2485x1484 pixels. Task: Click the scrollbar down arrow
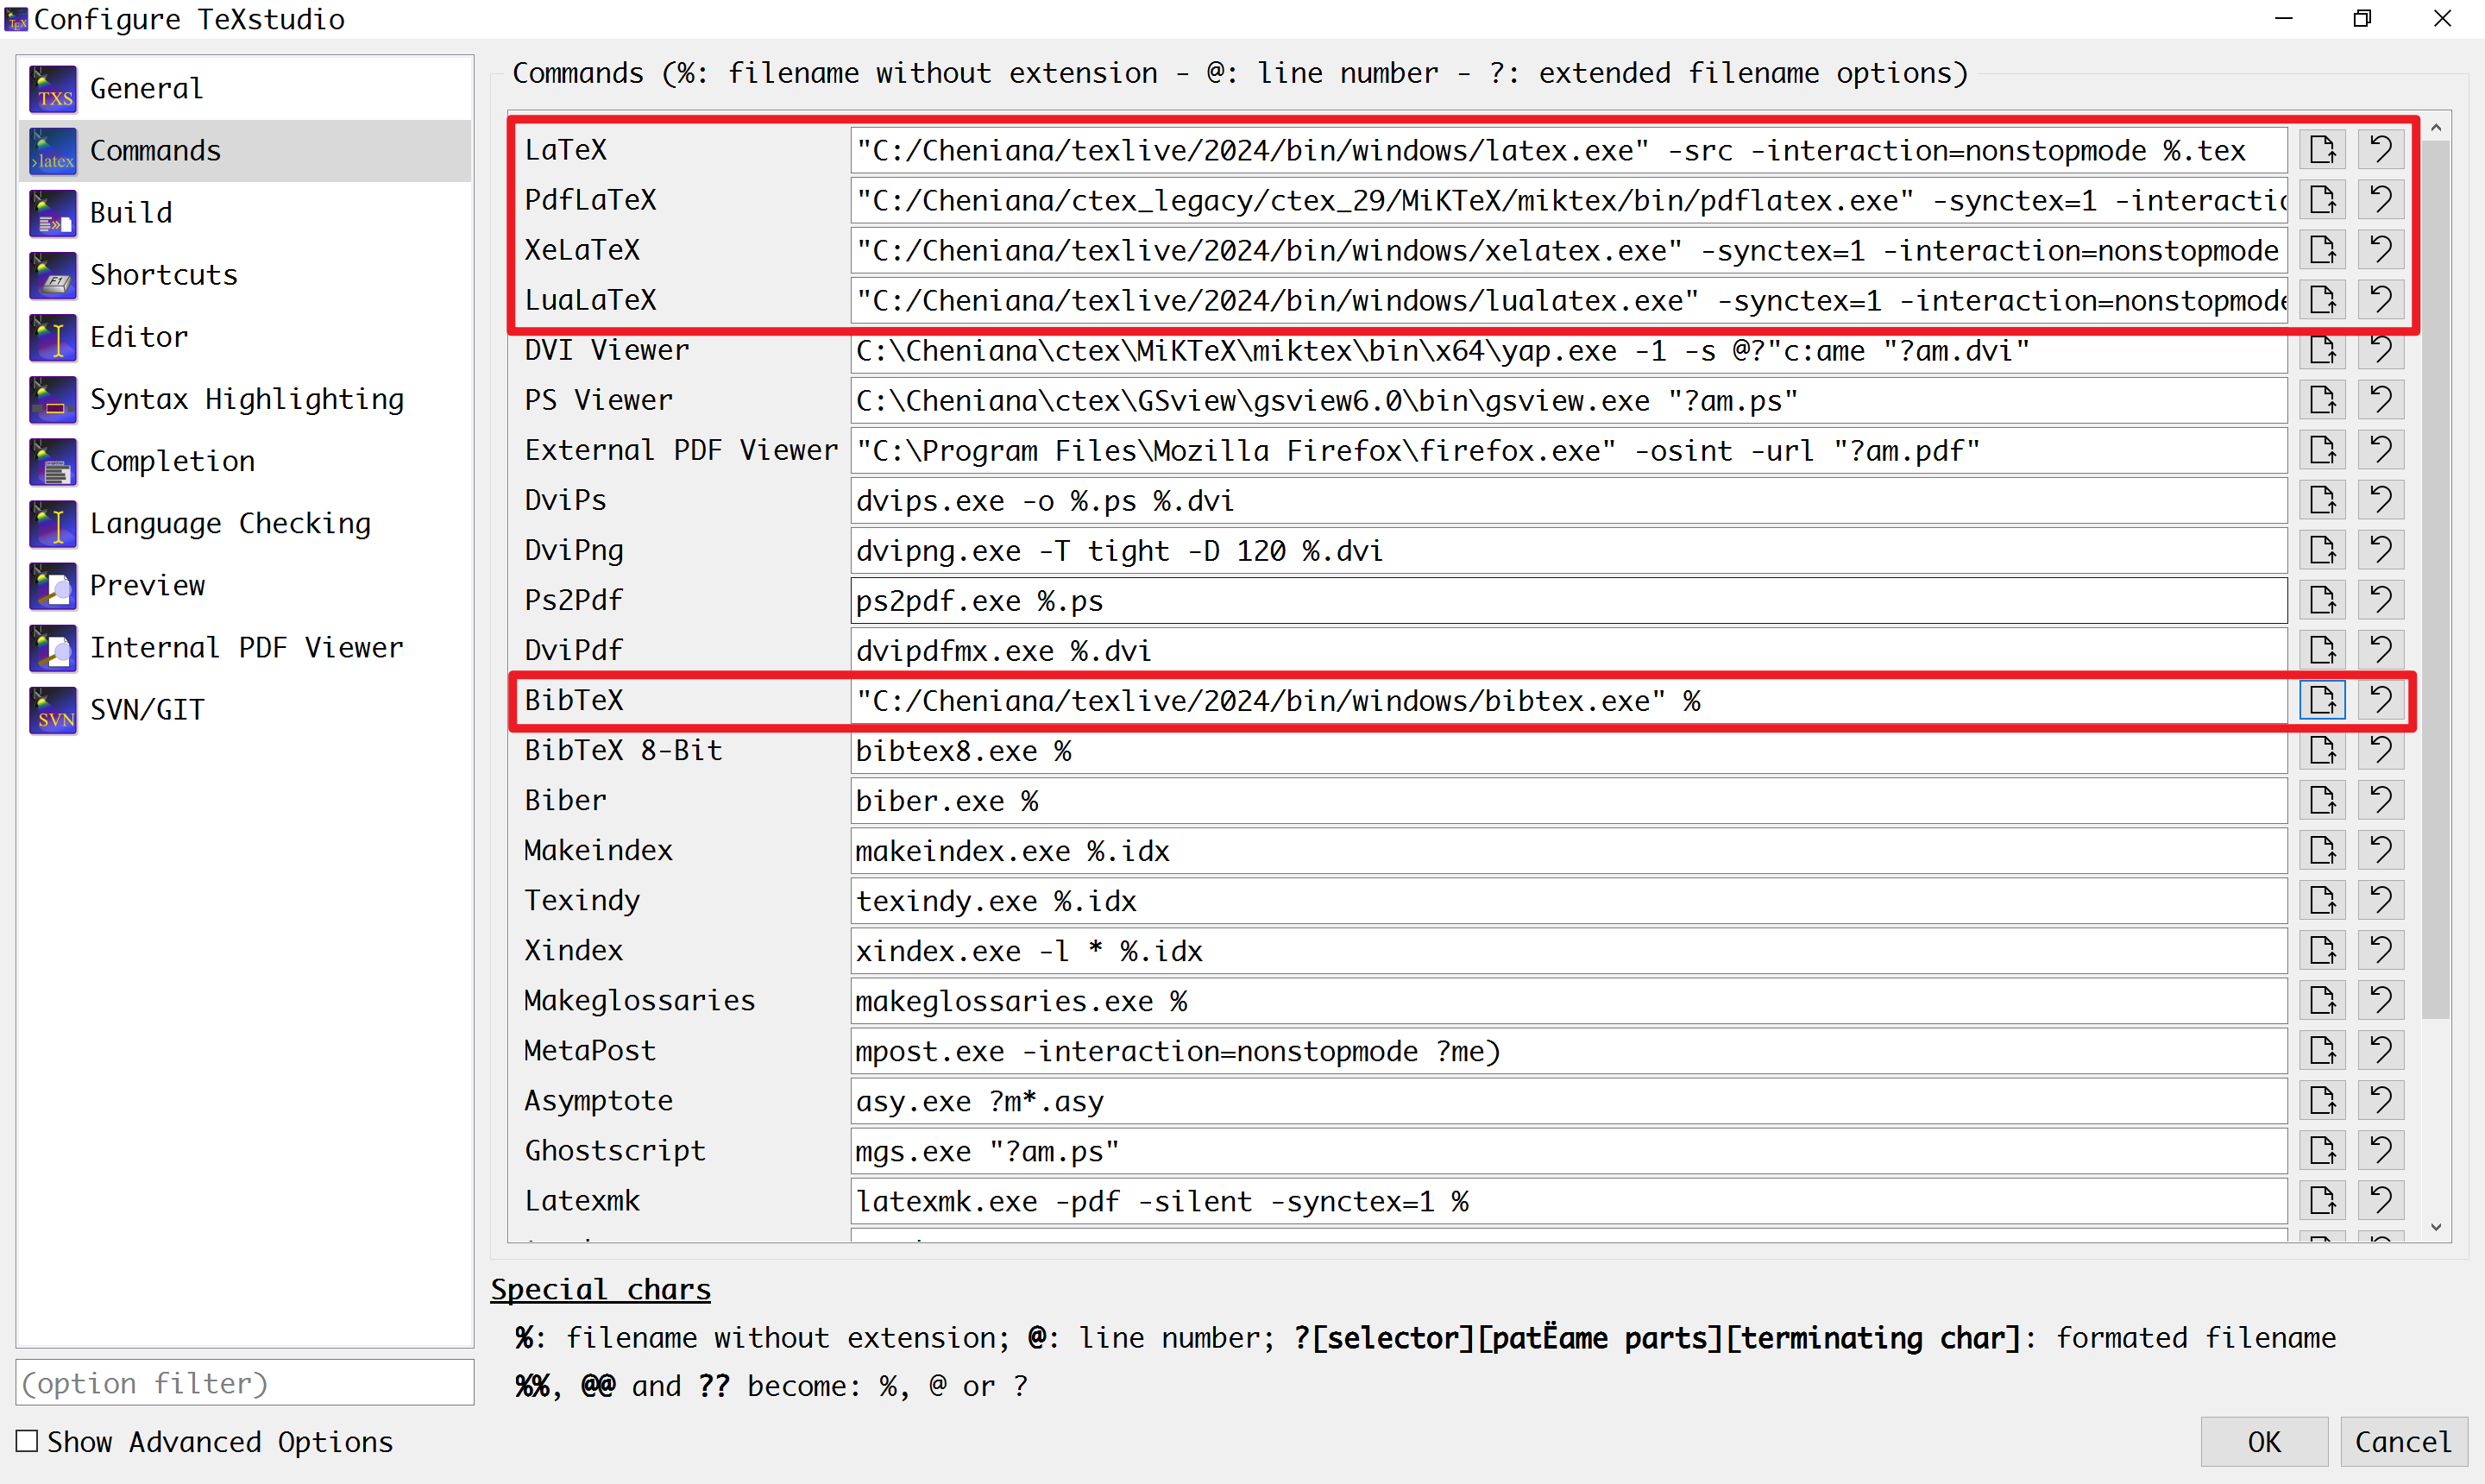2435,1227
